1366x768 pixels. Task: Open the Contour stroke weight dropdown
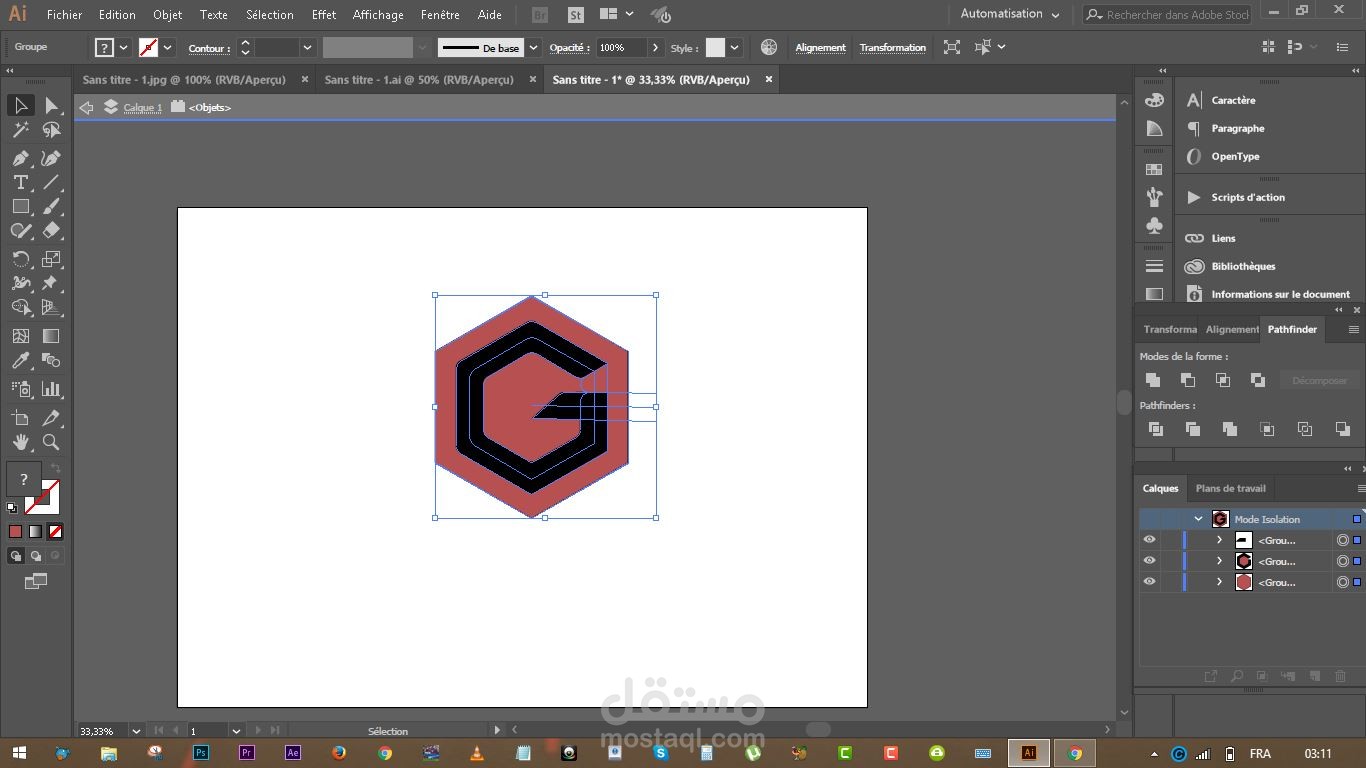[x=307, y=48]
